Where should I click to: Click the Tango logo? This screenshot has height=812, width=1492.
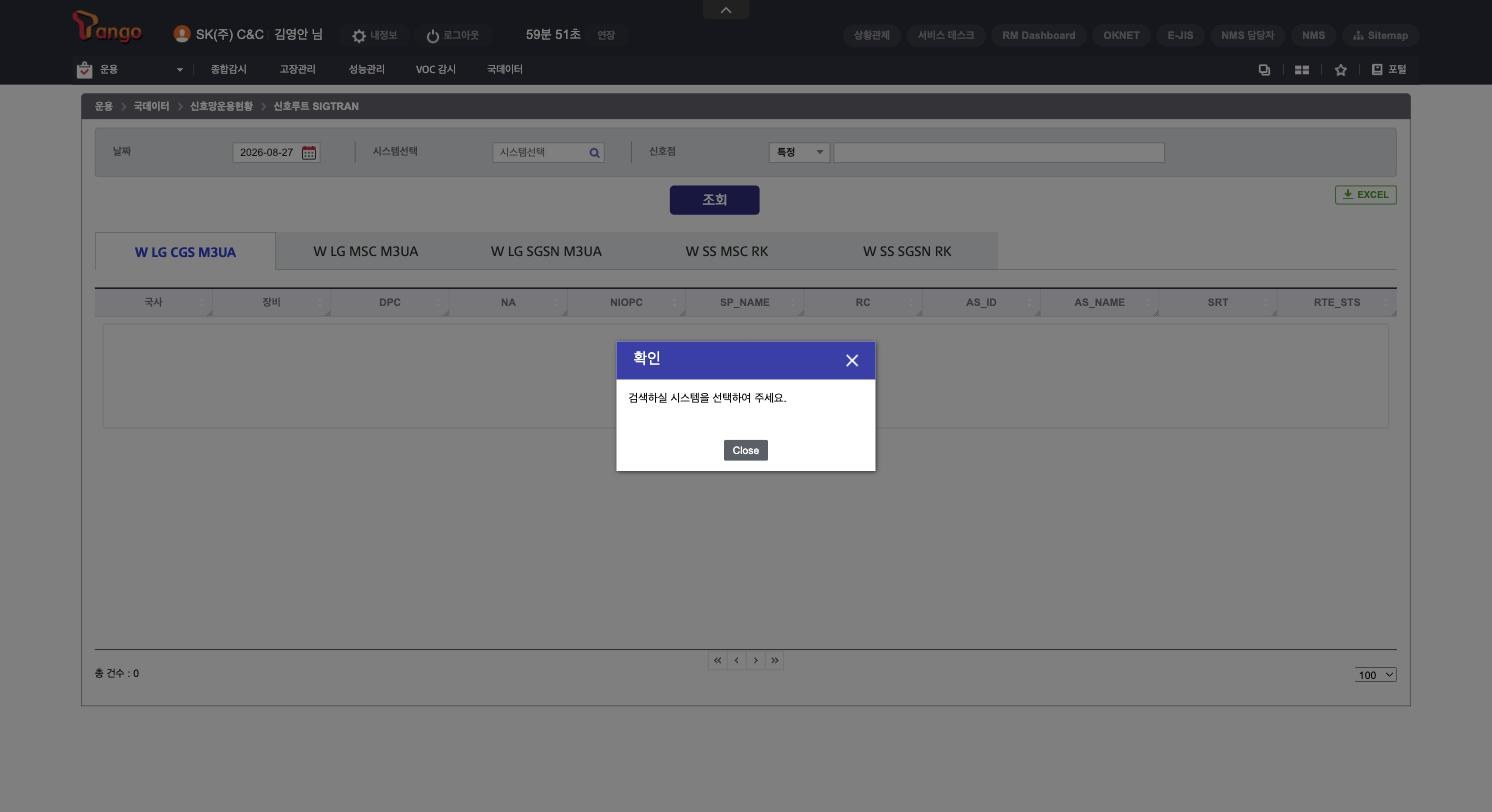pyautogui.click(x=108, y=28)
